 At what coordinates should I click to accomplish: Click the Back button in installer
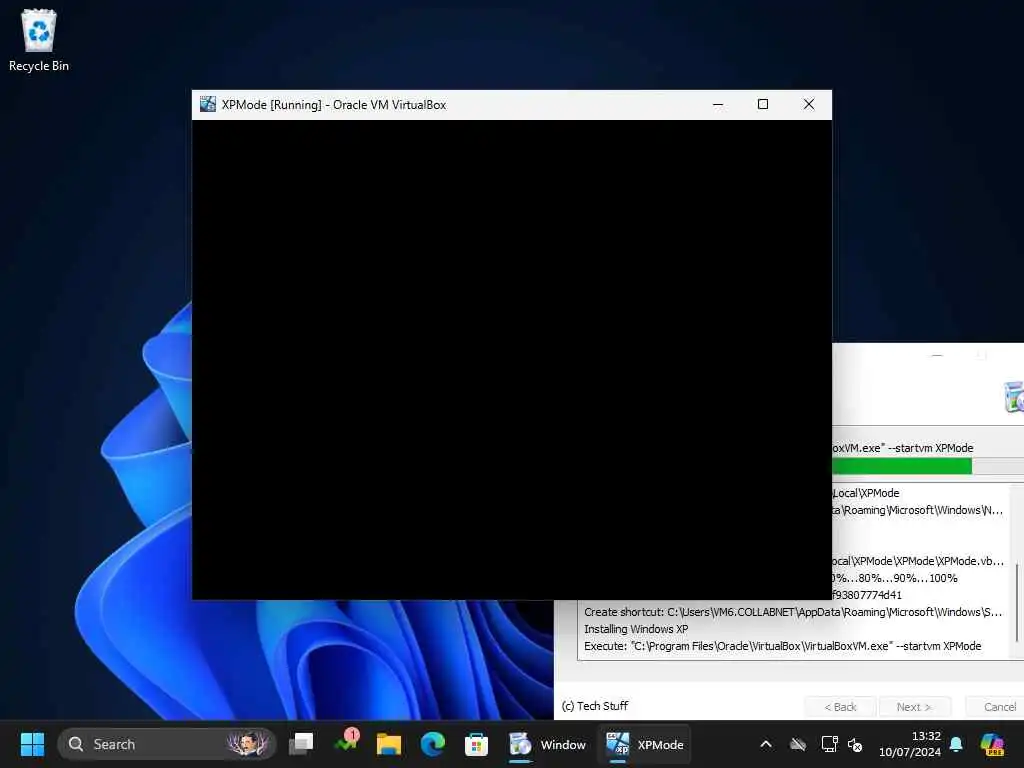(840, 707)
